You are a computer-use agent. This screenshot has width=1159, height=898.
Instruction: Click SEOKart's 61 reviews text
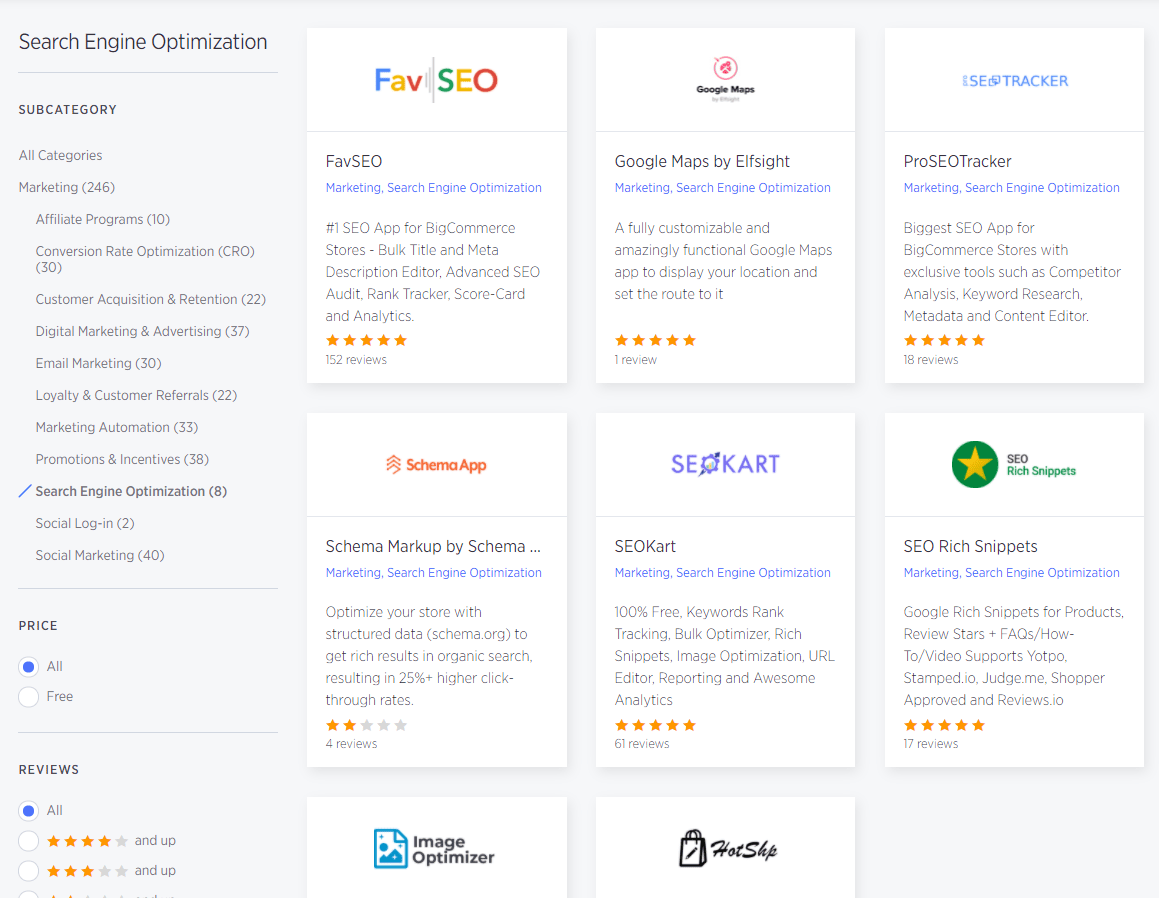(642, 744)
